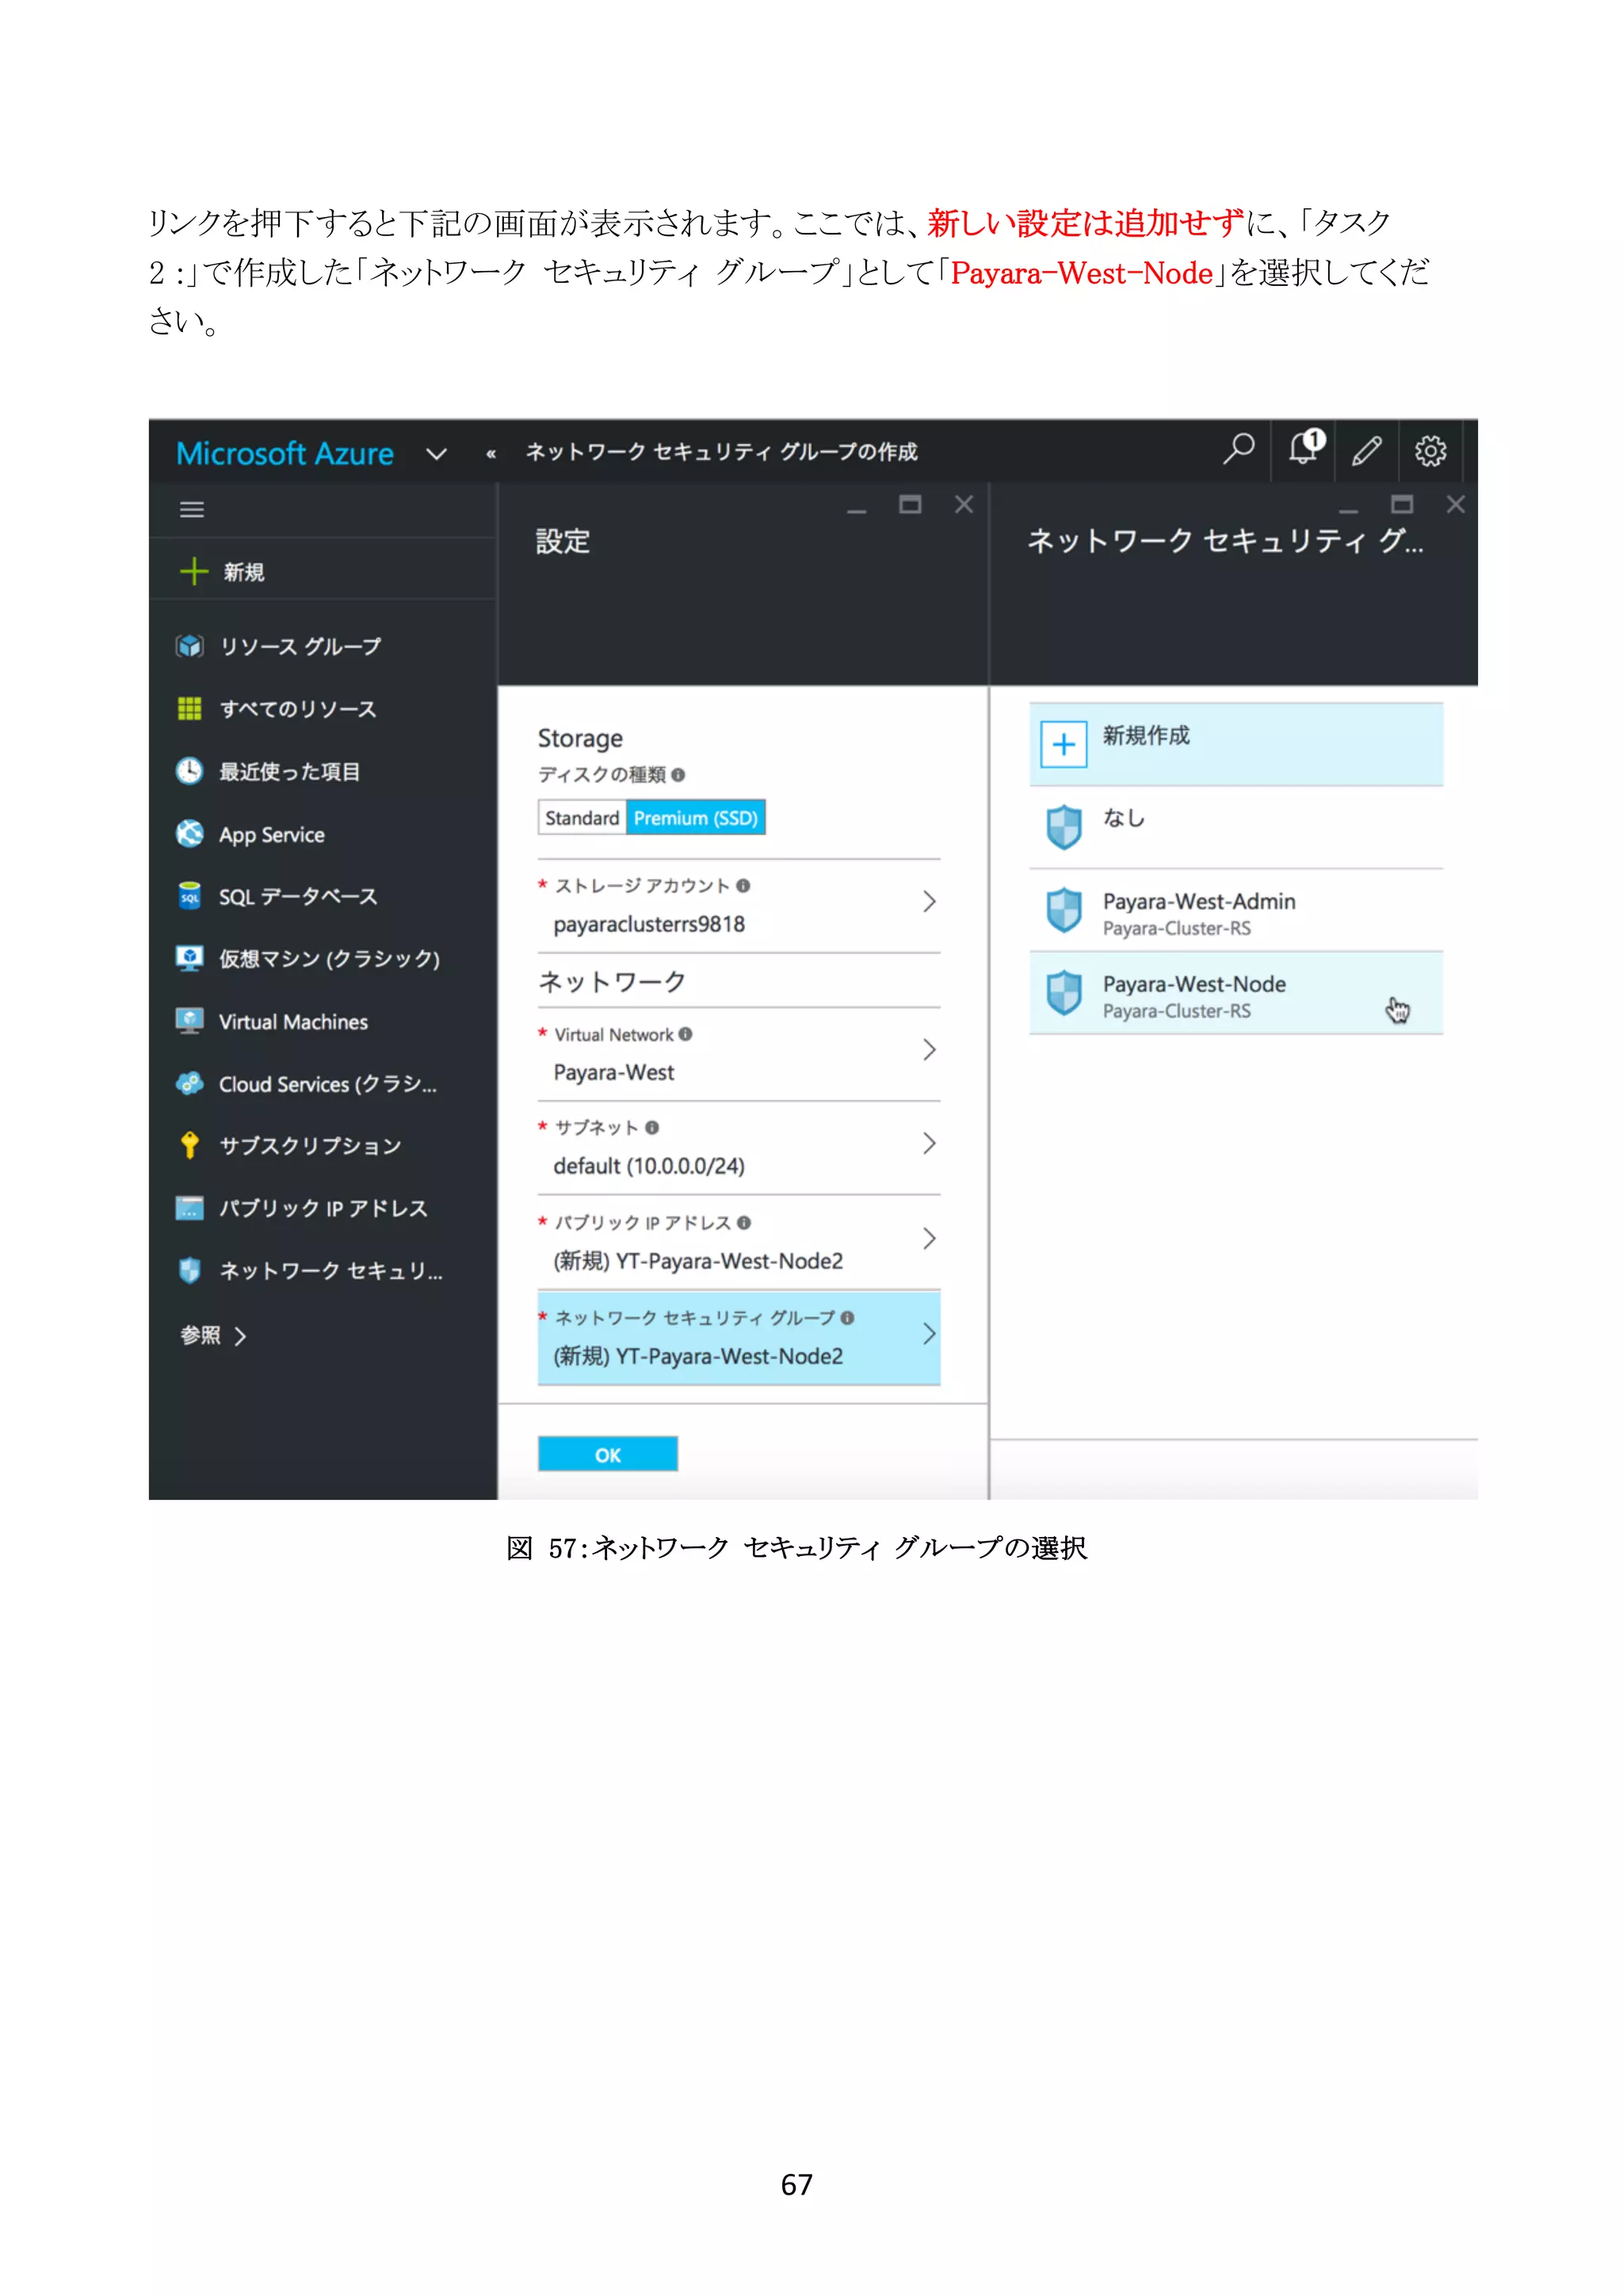The image size is (1623, 2296).
Task: Minimize the ネットワーク セキュリティ グ... blade
Action: click(1349, 510)
